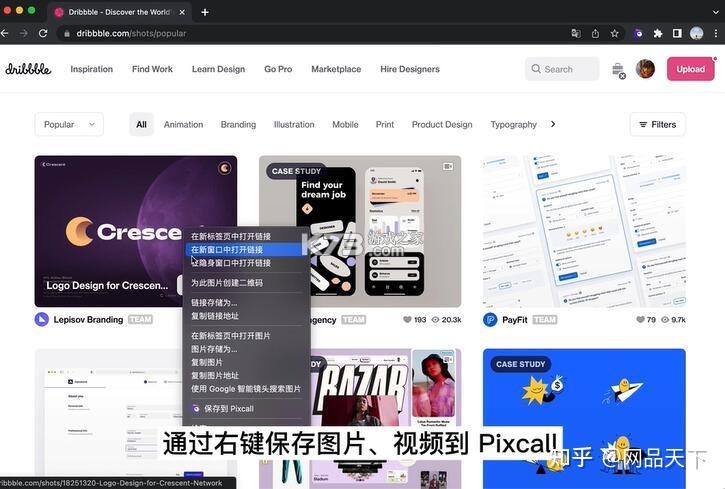Click the views eye icon showing 20.3k
The height and width of the screenshot is (489, 725).
[435, 319]
